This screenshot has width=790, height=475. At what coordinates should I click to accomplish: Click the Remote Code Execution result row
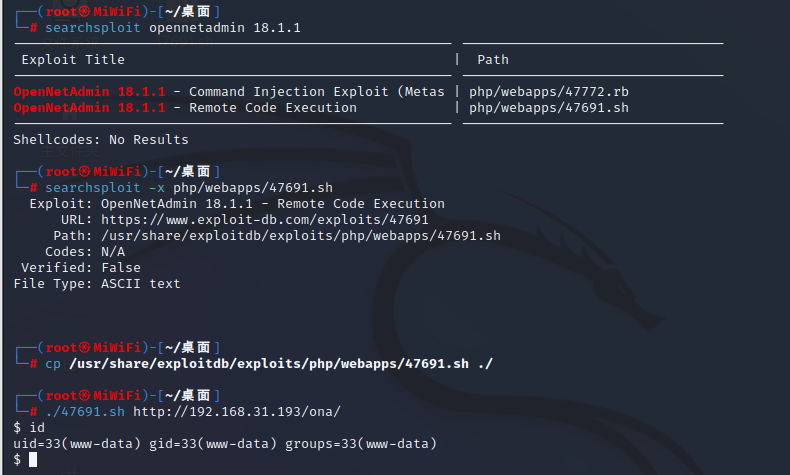[185, 108]
